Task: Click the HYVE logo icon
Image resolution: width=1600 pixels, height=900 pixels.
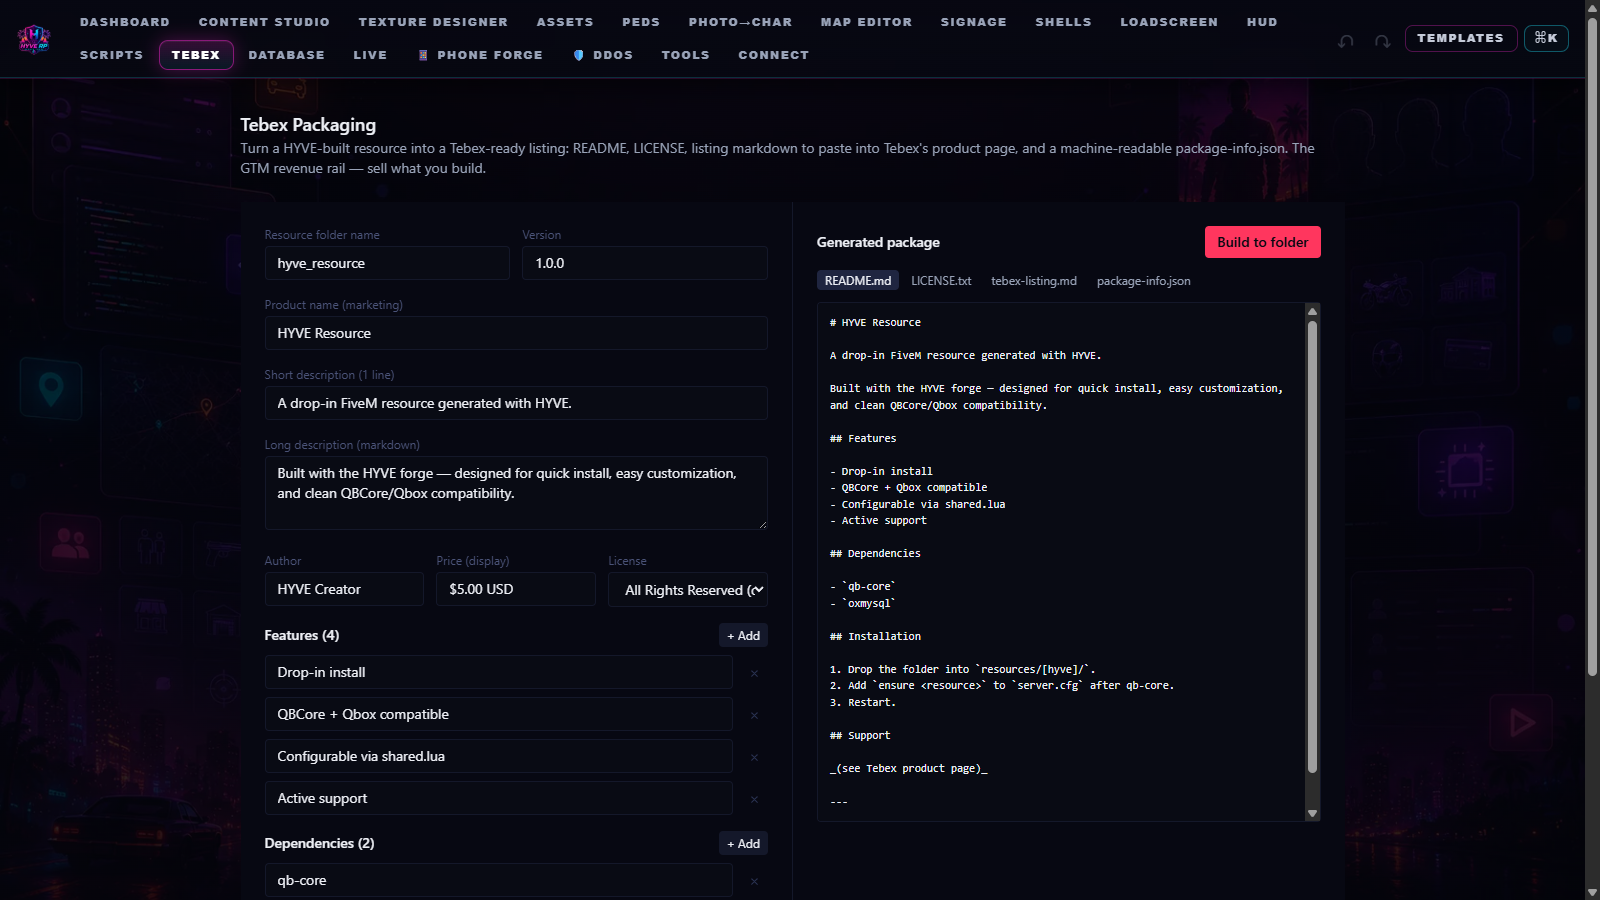Action: pos(34,39)
